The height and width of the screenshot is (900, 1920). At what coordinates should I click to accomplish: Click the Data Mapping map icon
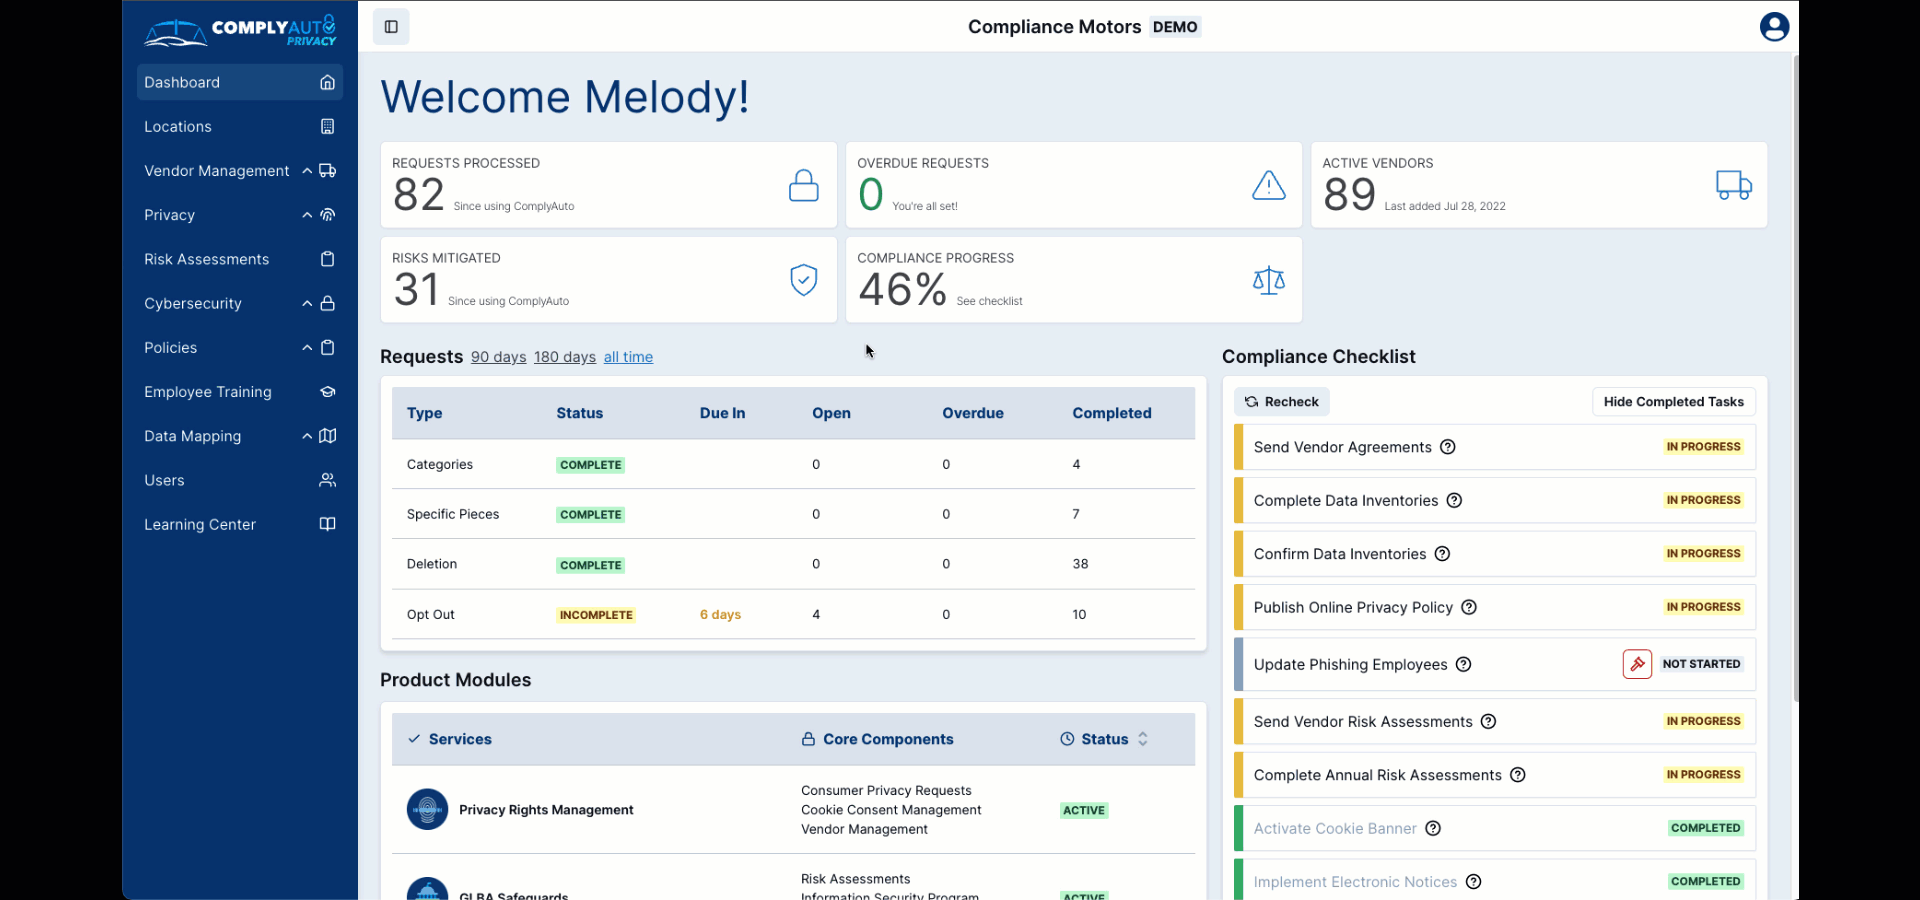[327, 436]
